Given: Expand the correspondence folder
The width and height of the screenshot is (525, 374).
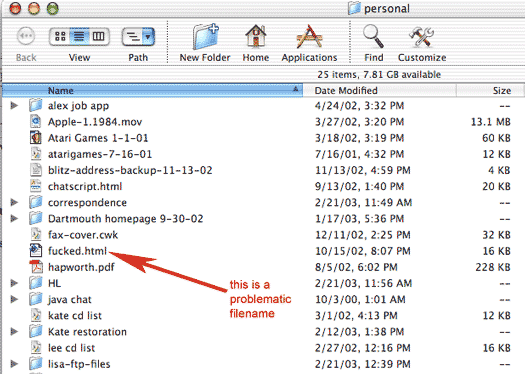Looking at the screenshot, I should click(14, 202).
